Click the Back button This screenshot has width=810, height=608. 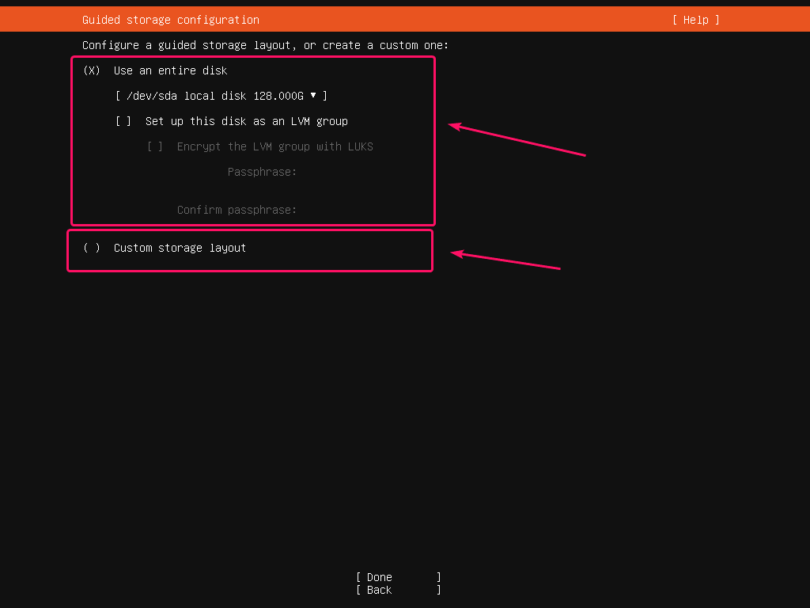[398, 590]
